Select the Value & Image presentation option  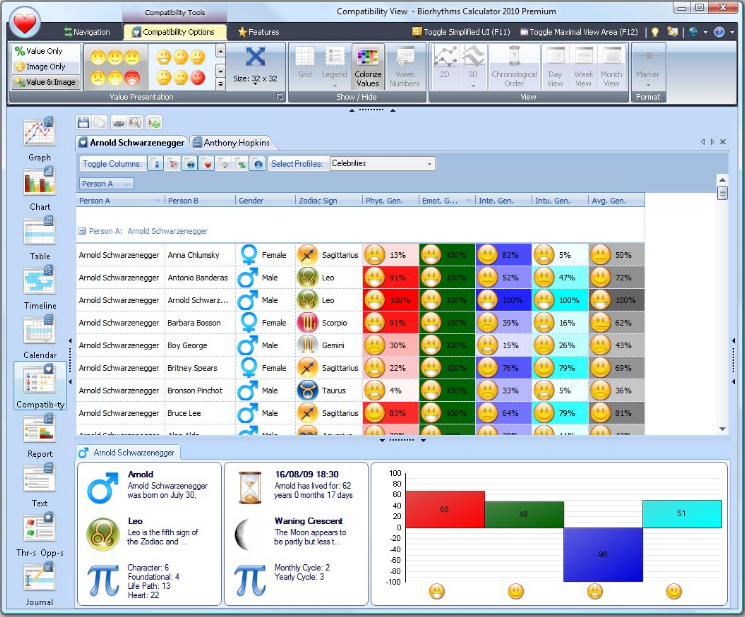(45, 82)
